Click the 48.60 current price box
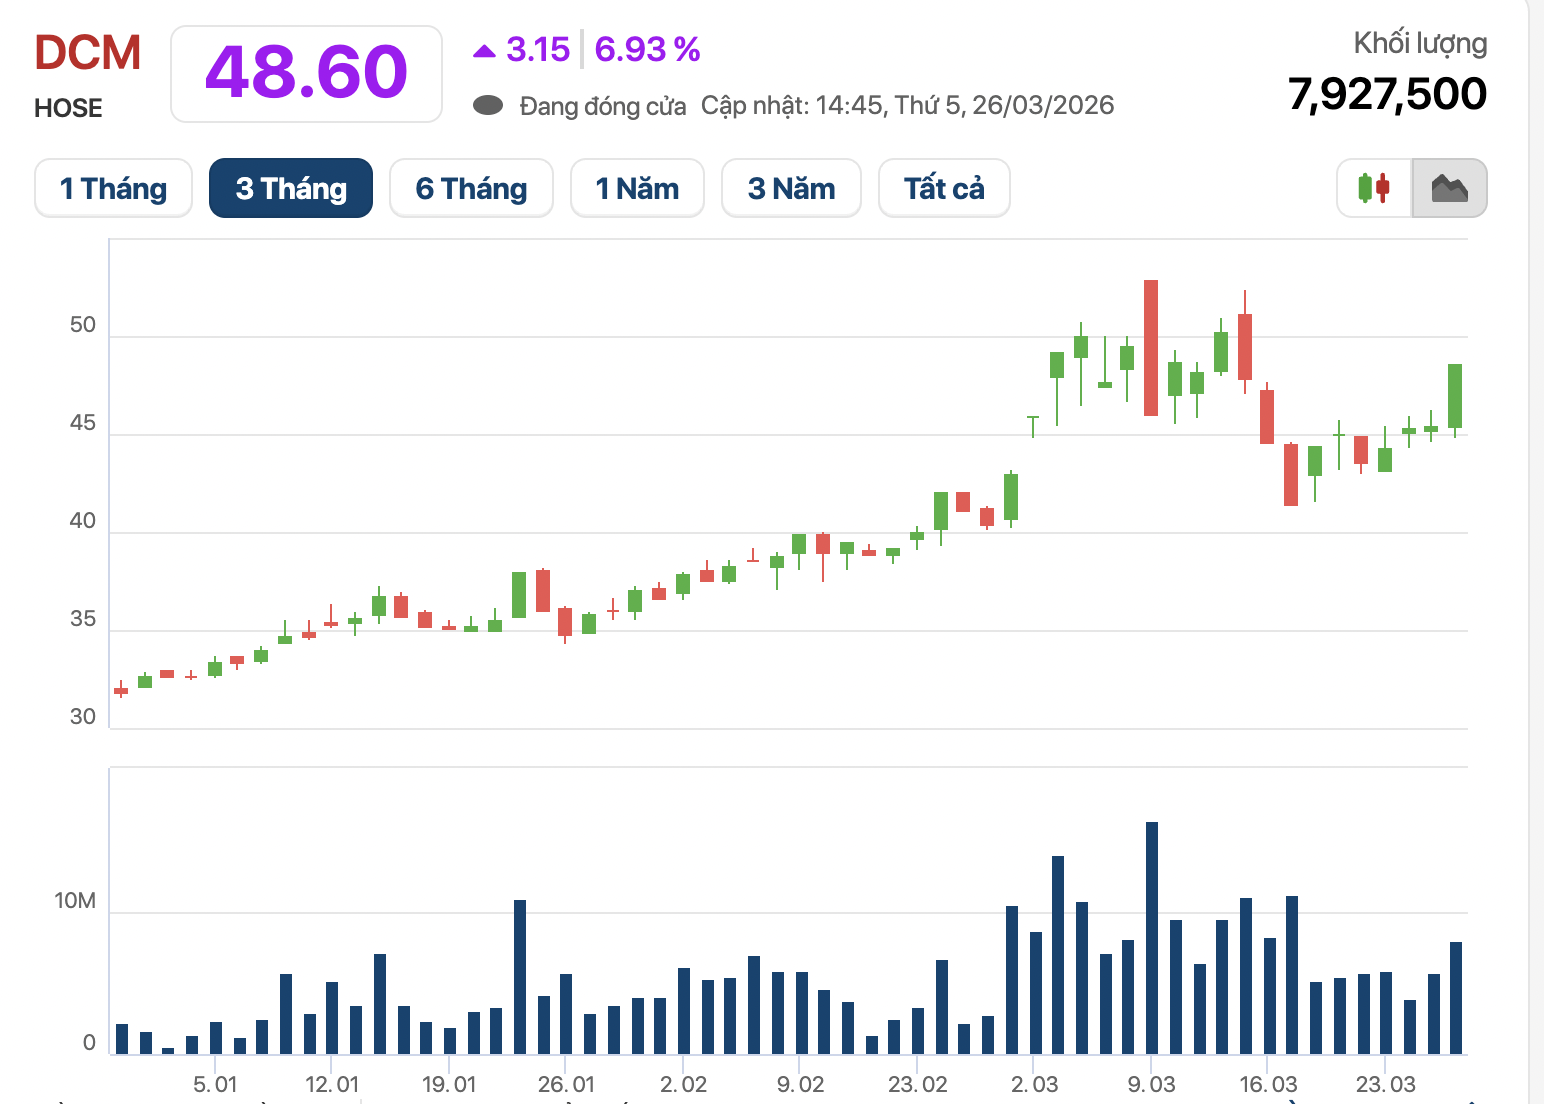The image size is (1544, 1104). (306, 74)
